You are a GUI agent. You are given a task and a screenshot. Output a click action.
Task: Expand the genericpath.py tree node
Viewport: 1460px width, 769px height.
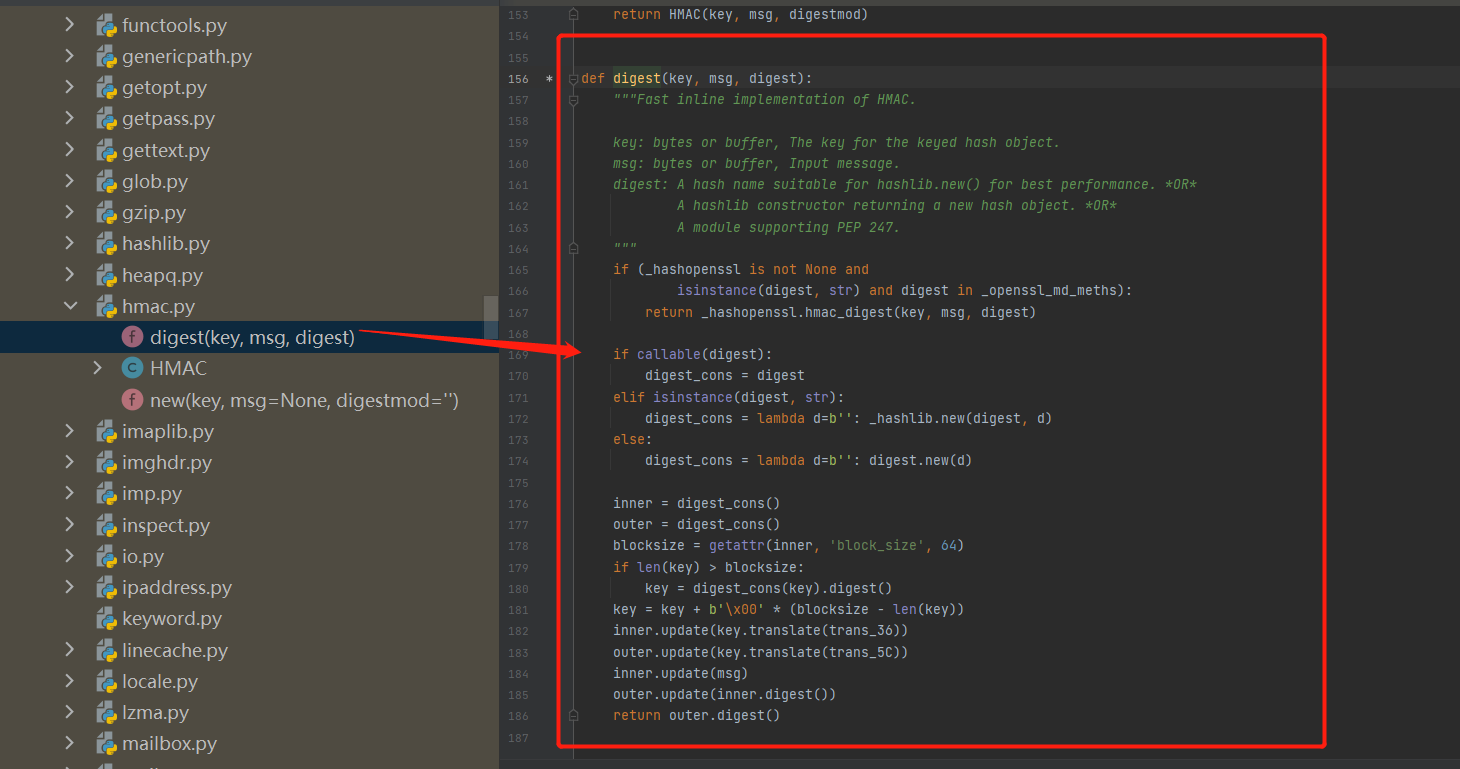[69, 56]
